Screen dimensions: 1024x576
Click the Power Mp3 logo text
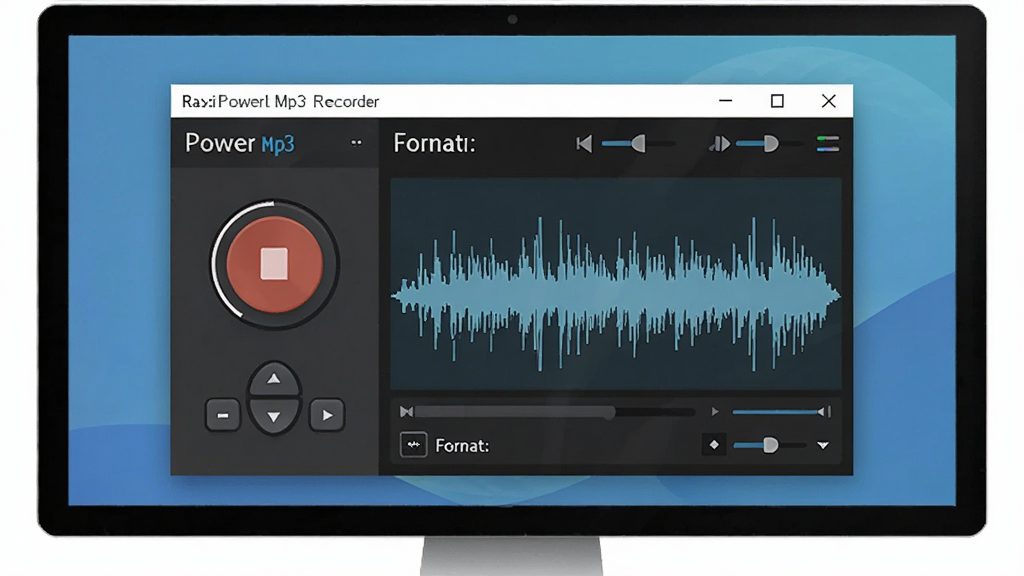[x=240, y=143]
